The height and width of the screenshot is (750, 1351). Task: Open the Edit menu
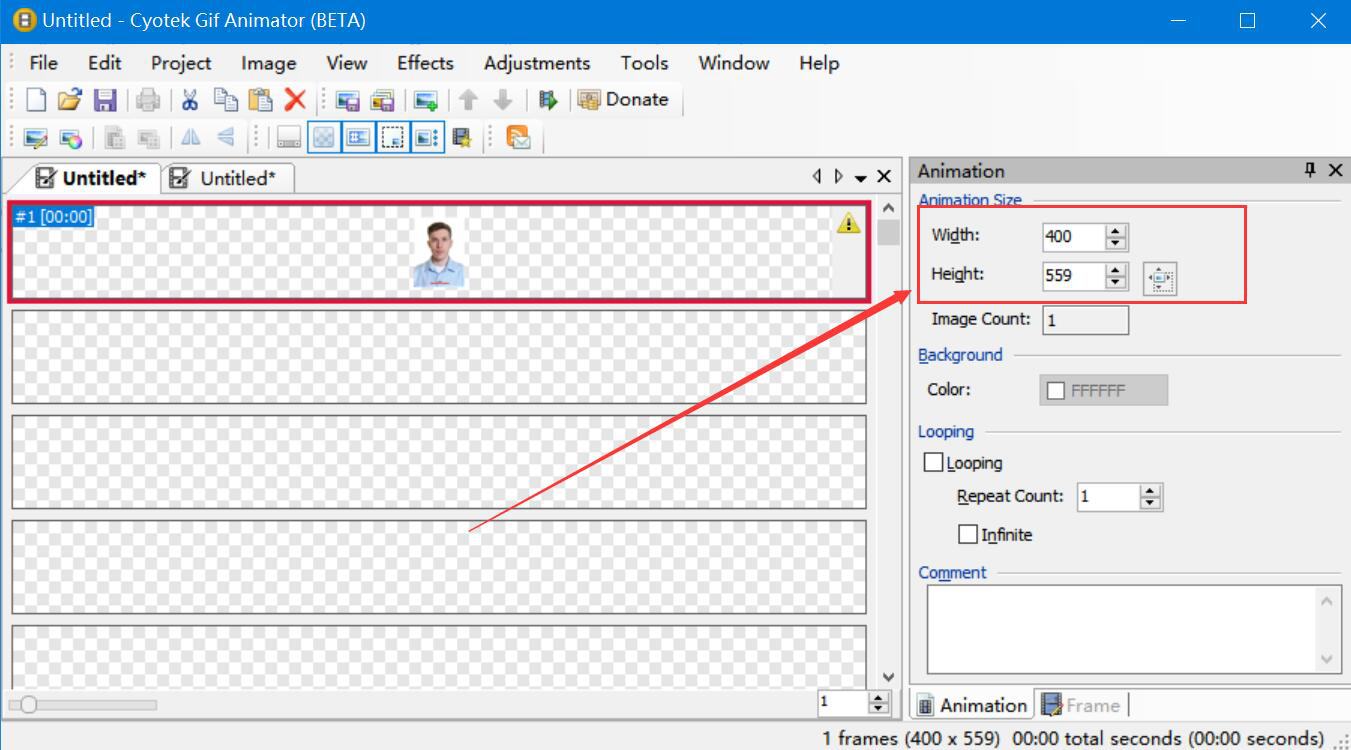point(105,63)
